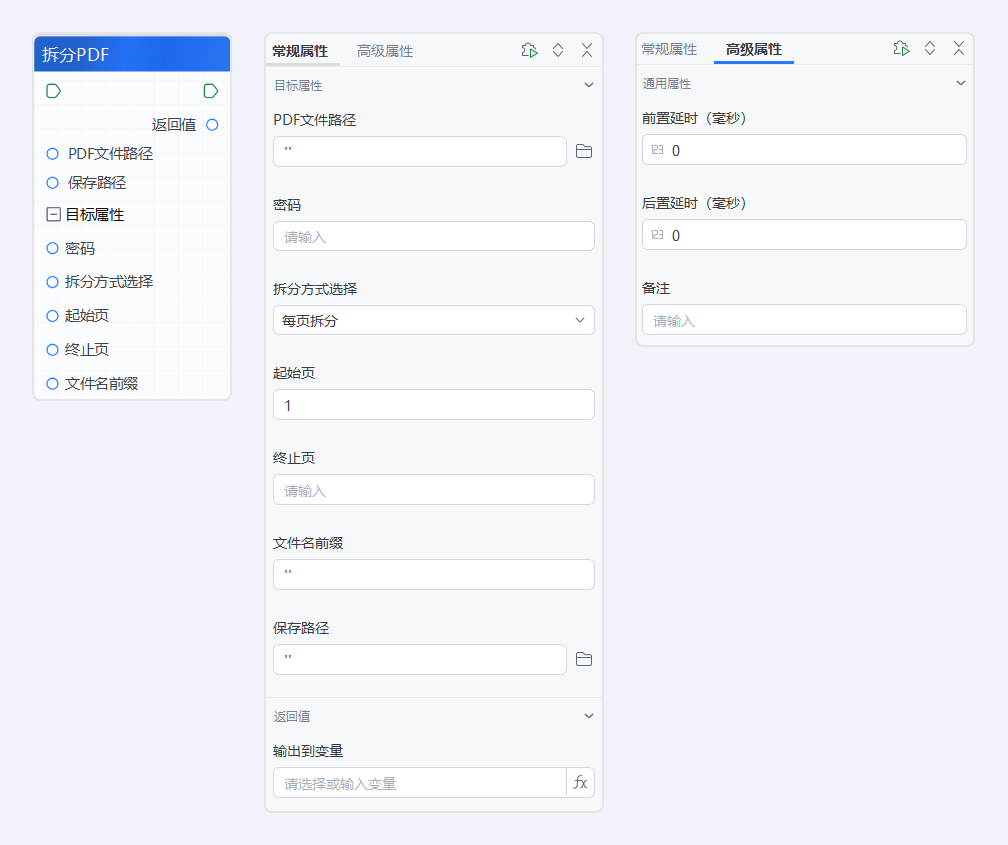This screenshot has height=845, width=1008.
Task: Run the 拆分PDF component from panel header
Action: click(529, 49)
